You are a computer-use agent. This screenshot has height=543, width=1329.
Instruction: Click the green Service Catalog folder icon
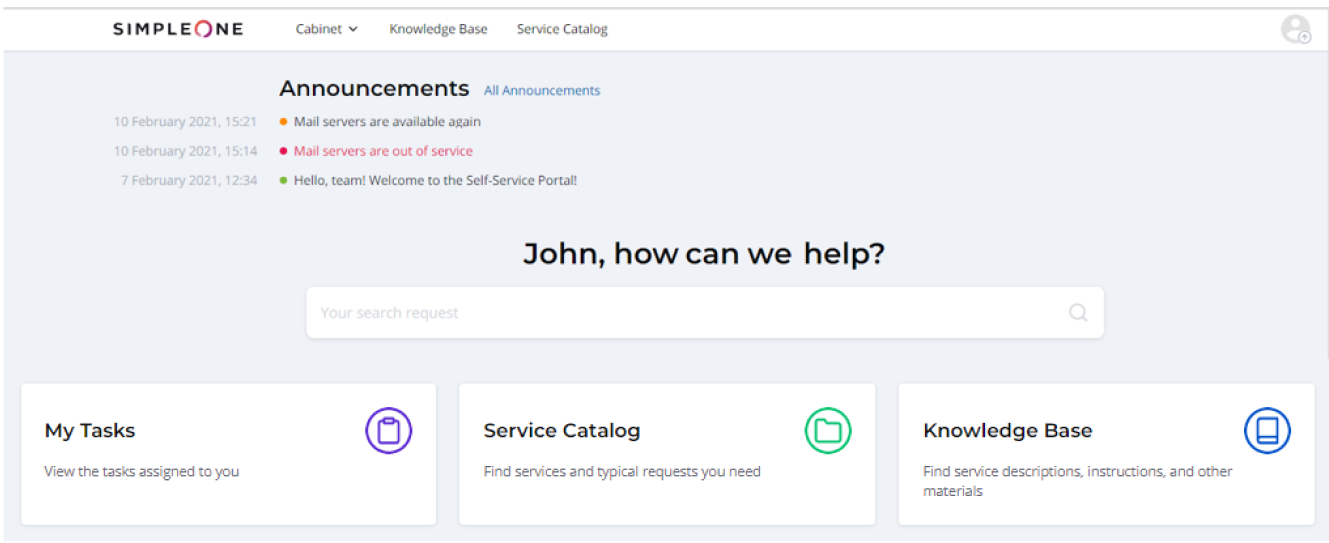point(828,431)
